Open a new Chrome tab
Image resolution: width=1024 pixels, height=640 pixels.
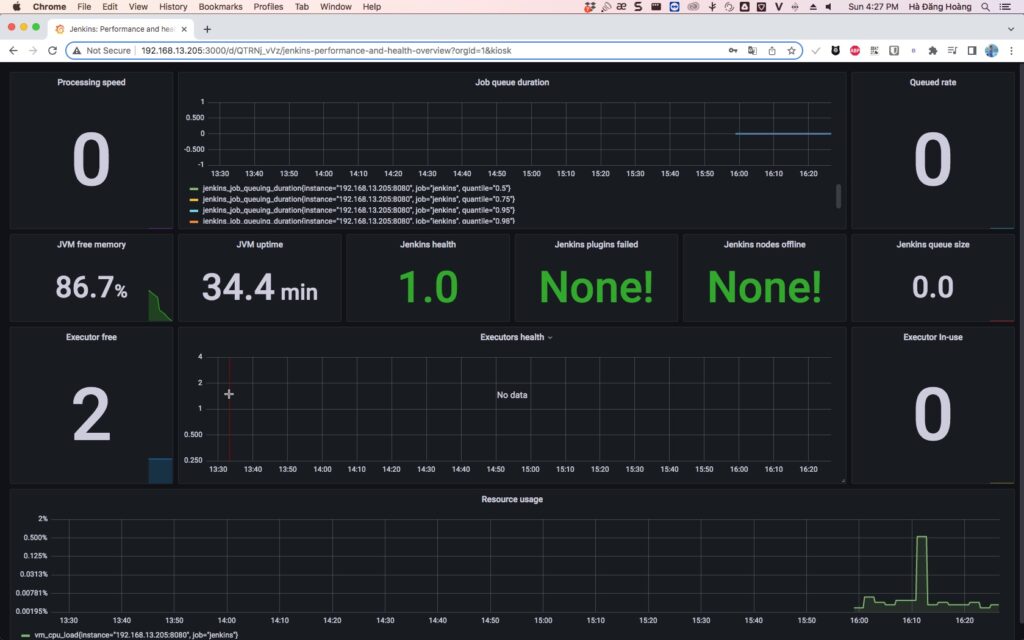point(207,29)
